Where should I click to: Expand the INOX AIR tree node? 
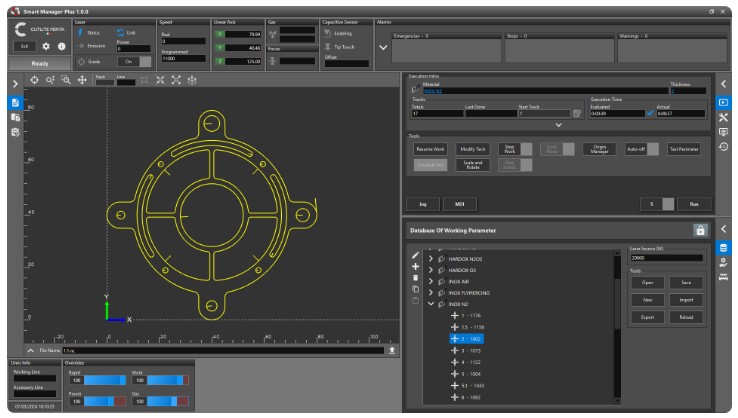tap(431, 281)
